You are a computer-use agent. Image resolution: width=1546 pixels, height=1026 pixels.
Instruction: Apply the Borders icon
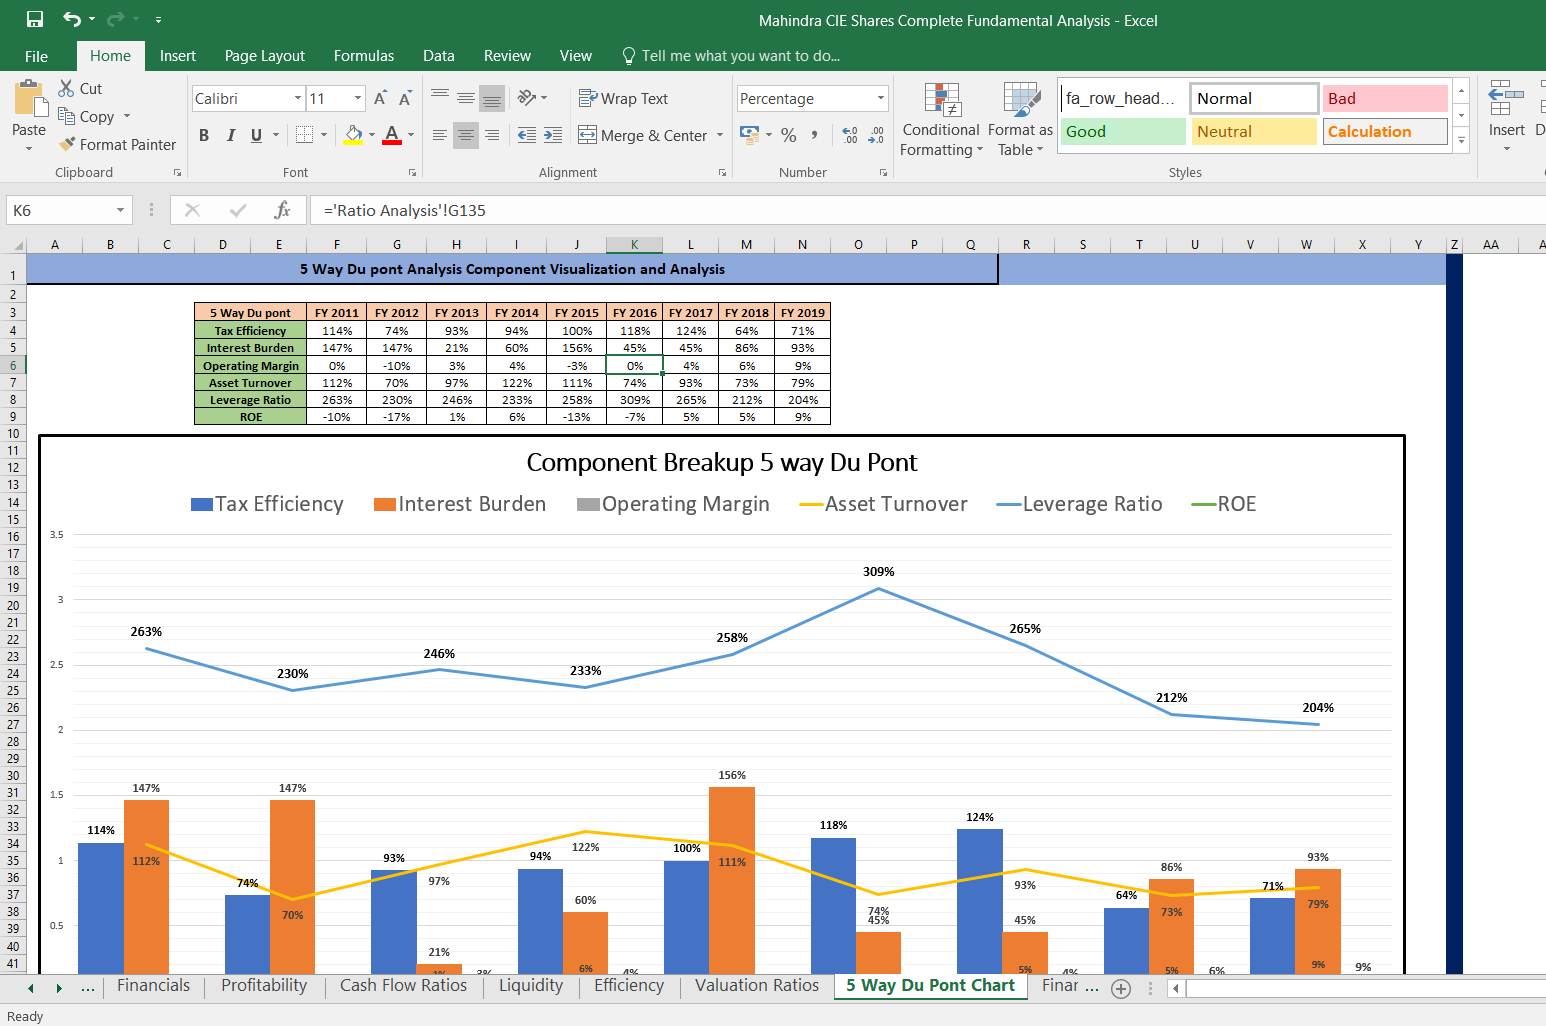305,134
